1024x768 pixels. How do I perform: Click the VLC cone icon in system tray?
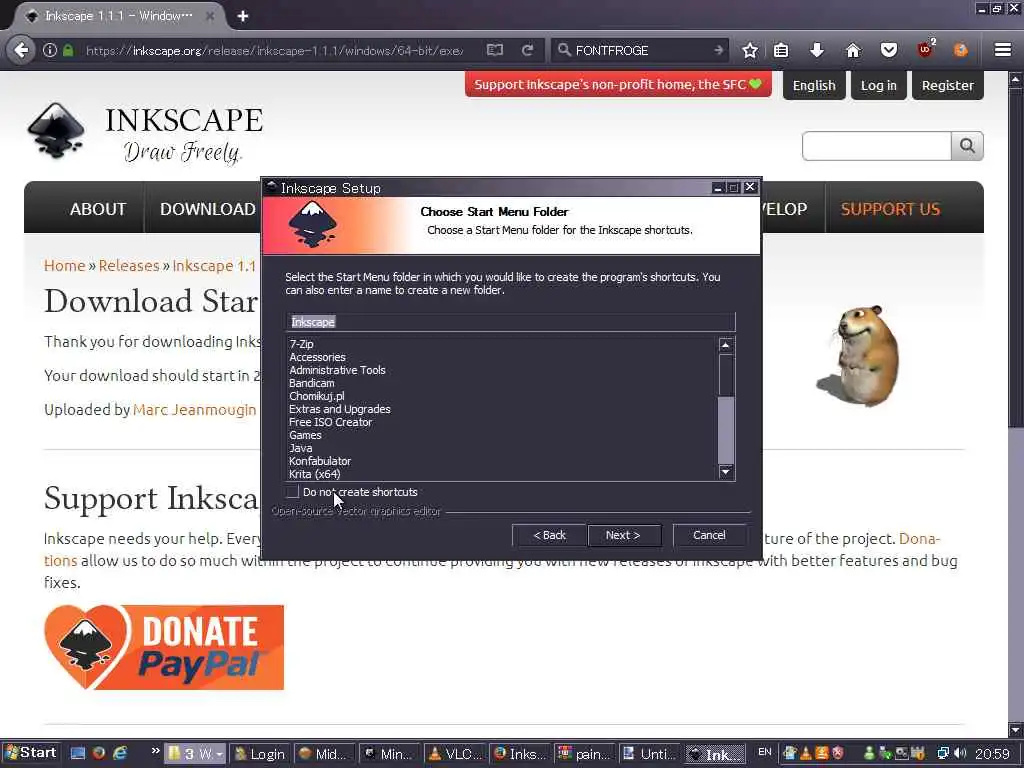click(x=806, y=754)
